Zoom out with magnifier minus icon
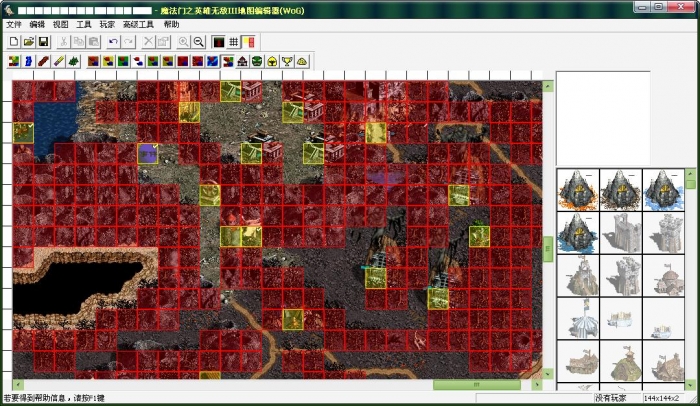 tap(198, 42)
